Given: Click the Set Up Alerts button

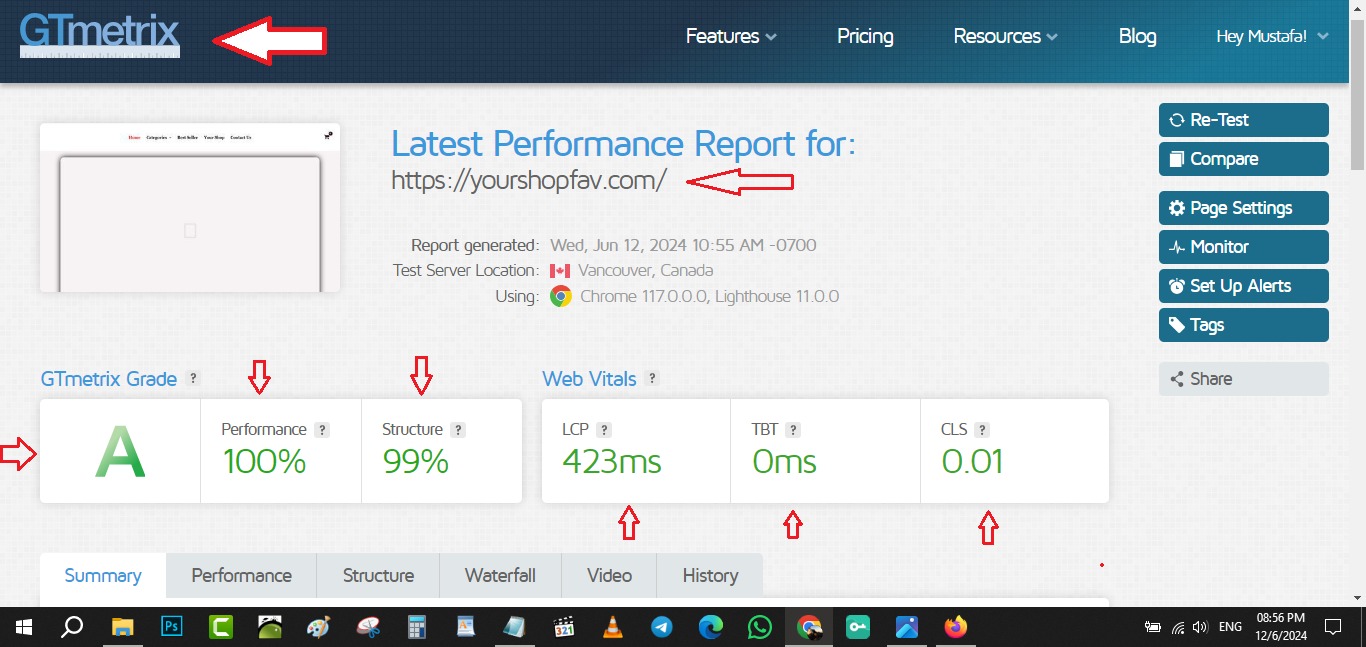Looking at the screenshot, I should point(1243,286).
